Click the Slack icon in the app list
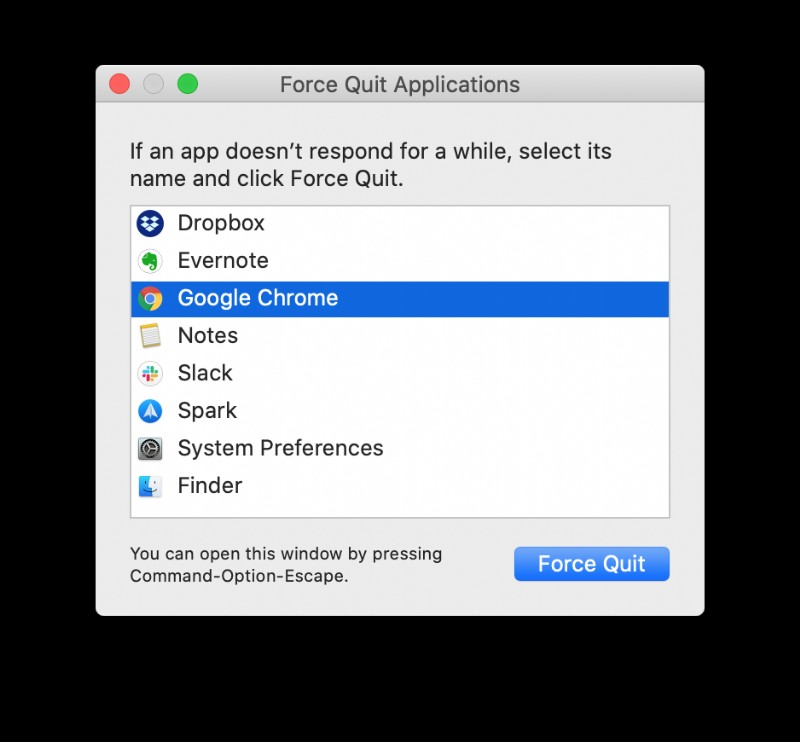 151,372
